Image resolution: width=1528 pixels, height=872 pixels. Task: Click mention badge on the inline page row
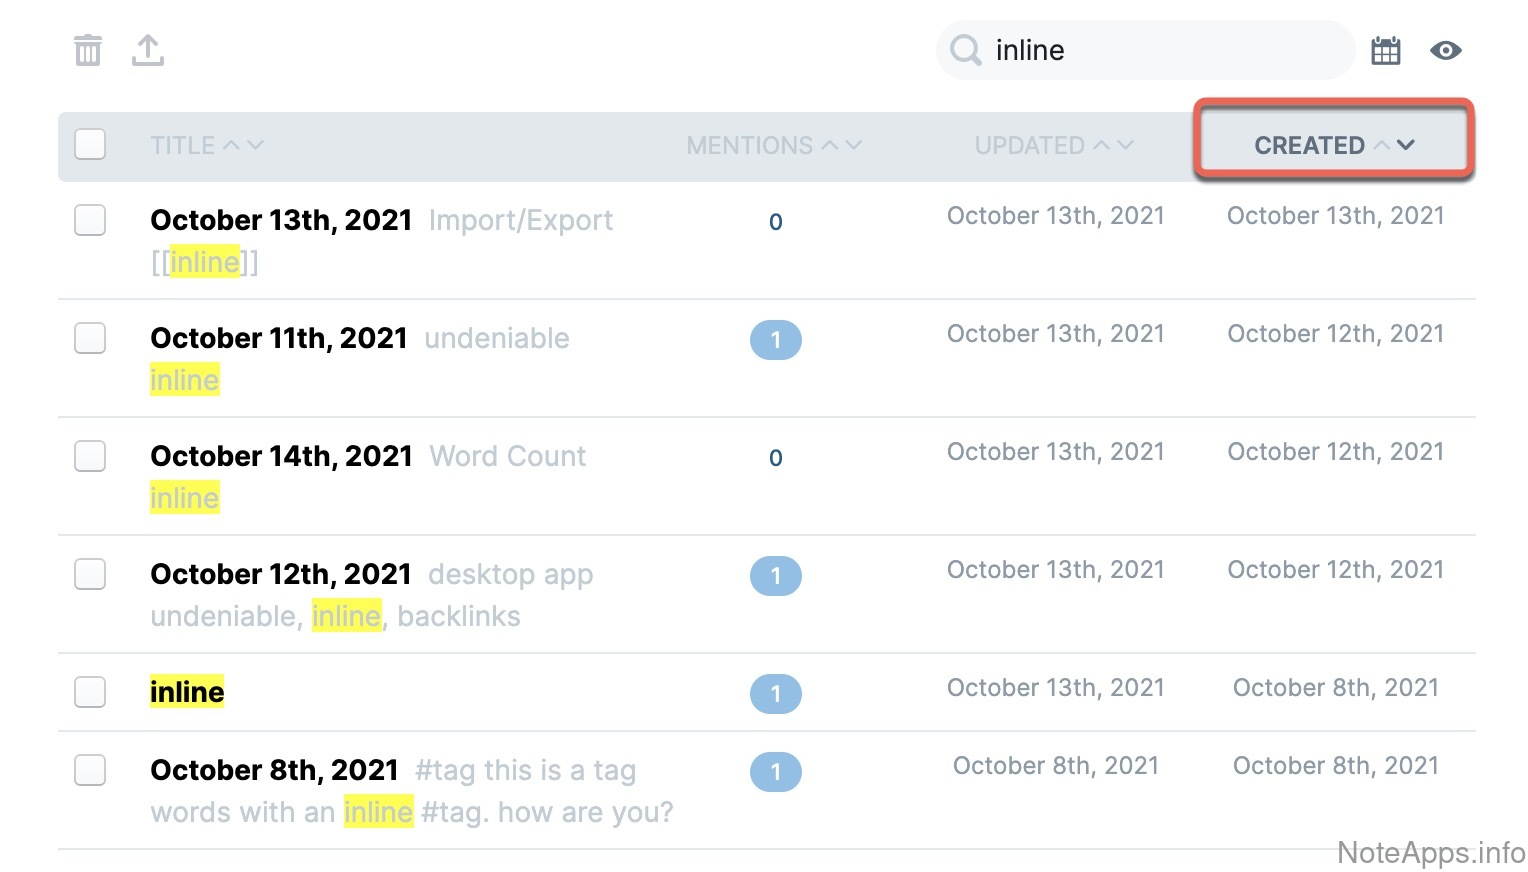pyautogui.click(x=775, y=694)
